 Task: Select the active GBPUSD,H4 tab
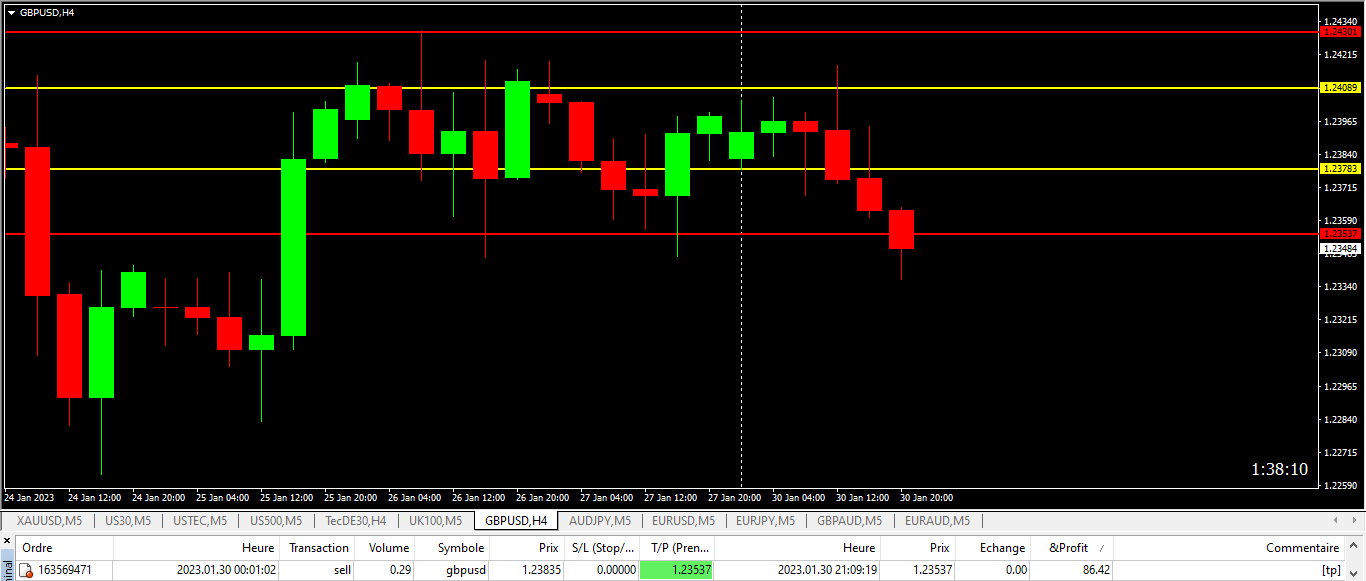click(515, 520)
